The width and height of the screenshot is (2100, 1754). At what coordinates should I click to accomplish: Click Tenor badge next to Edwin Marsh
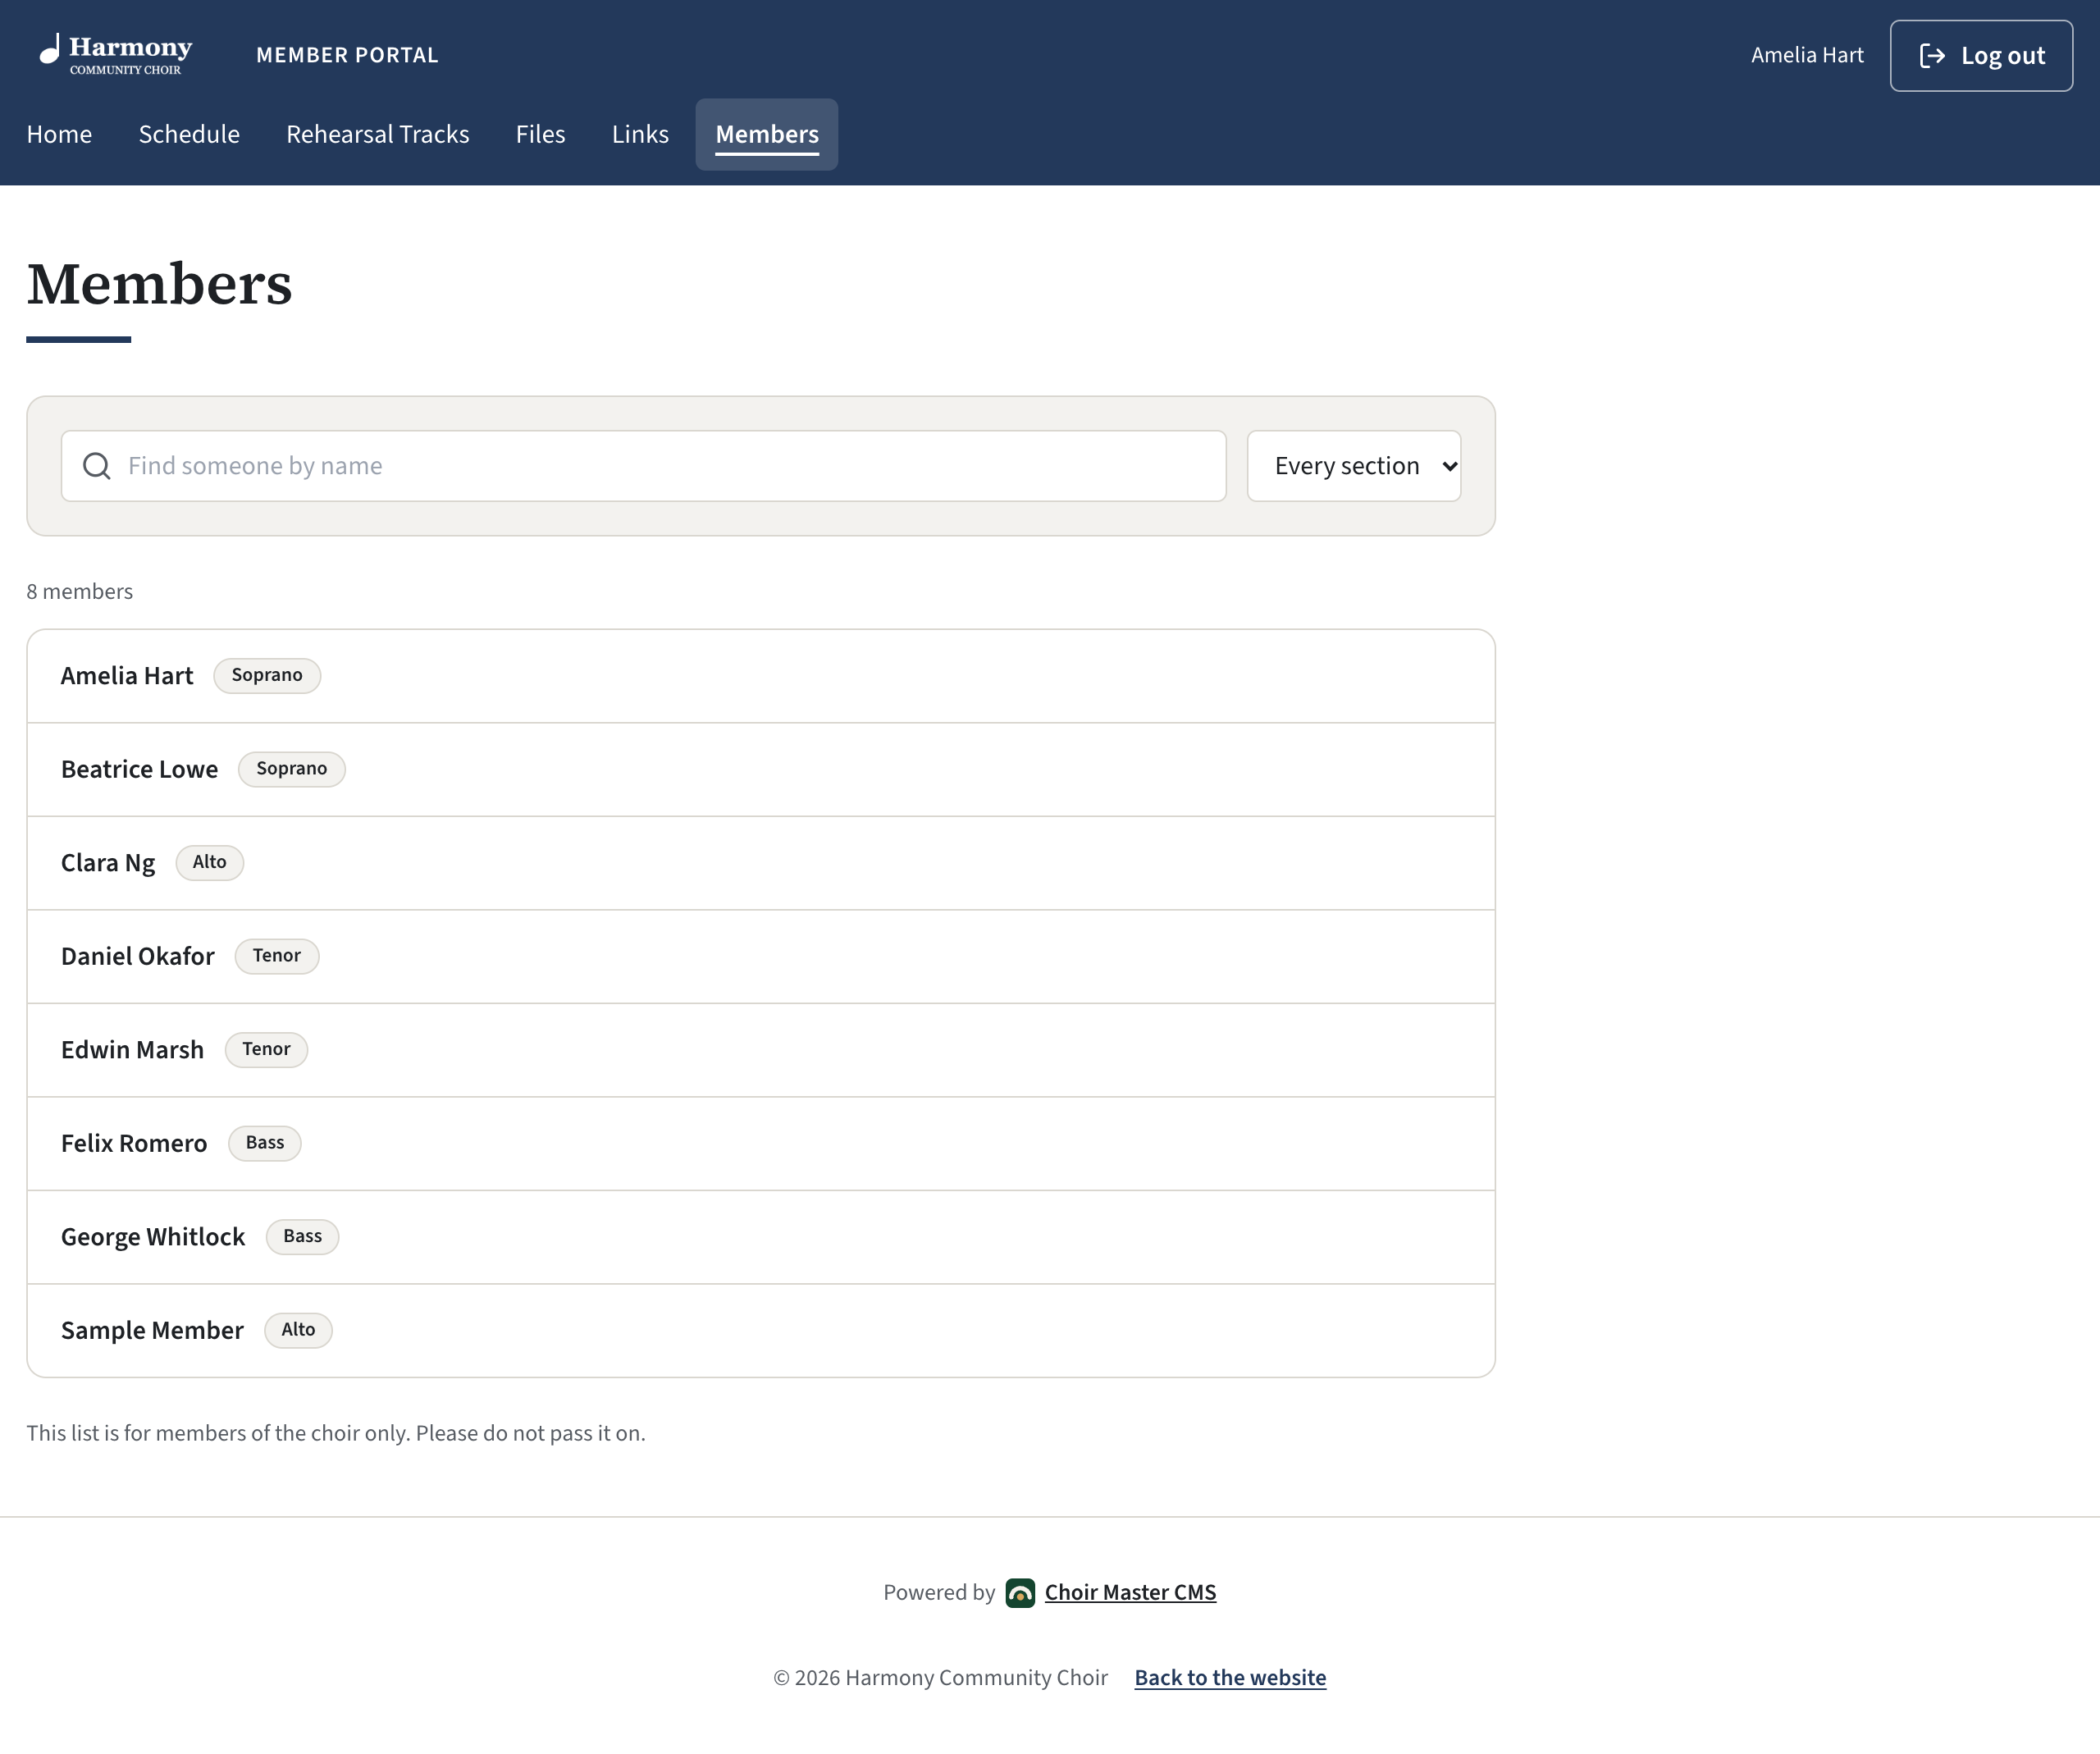click(x=266, y=1049)
